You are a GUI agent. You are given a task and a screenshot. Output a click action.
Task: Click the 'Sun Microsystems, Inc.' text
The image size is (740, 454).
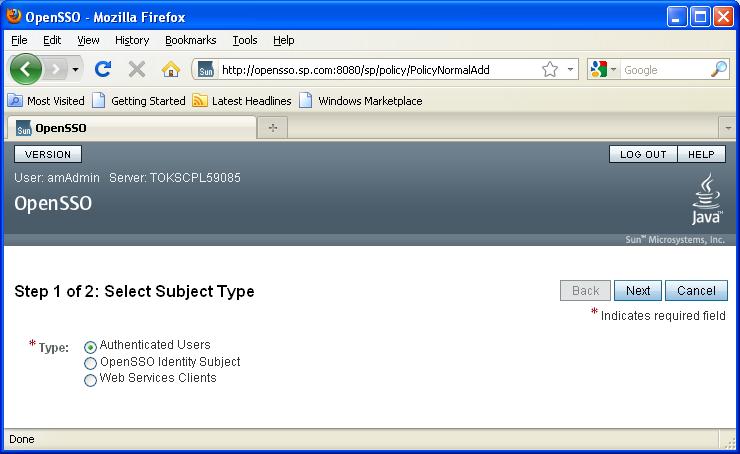click(675, 240)
